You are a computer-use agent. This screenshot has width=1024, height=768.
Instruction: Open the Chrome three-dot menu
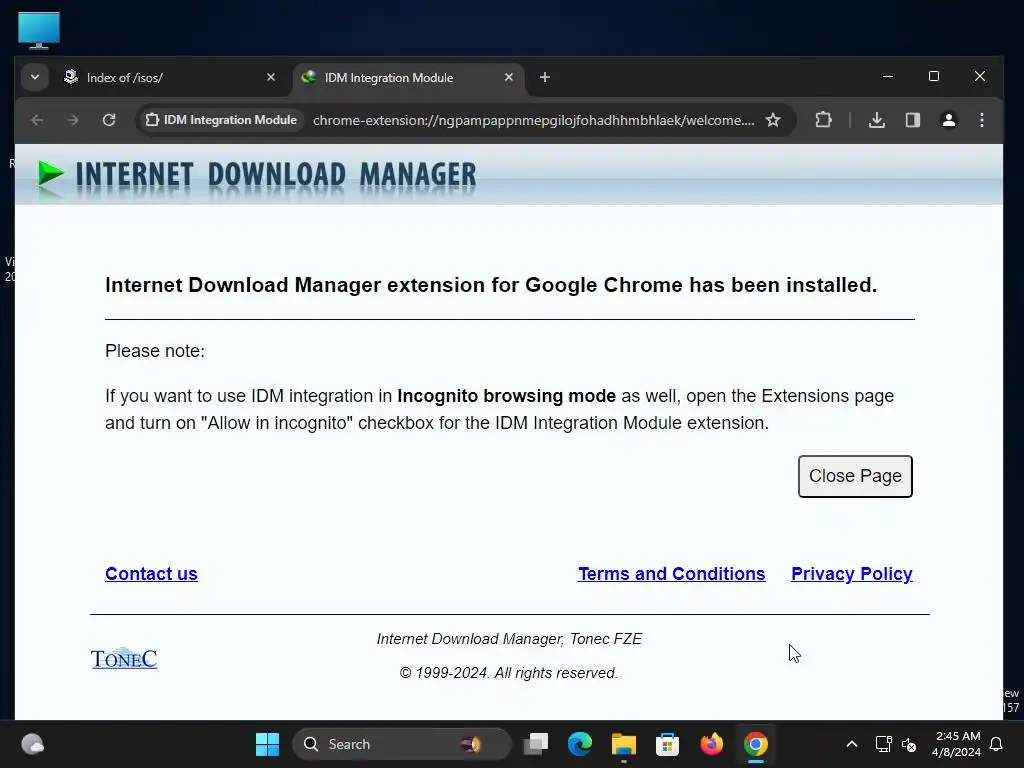click(982, 120)
